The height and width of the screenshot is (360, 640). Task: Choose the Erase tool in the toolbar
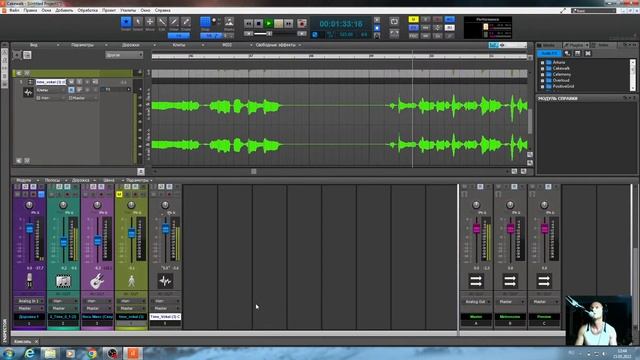(x=186, y=22)
